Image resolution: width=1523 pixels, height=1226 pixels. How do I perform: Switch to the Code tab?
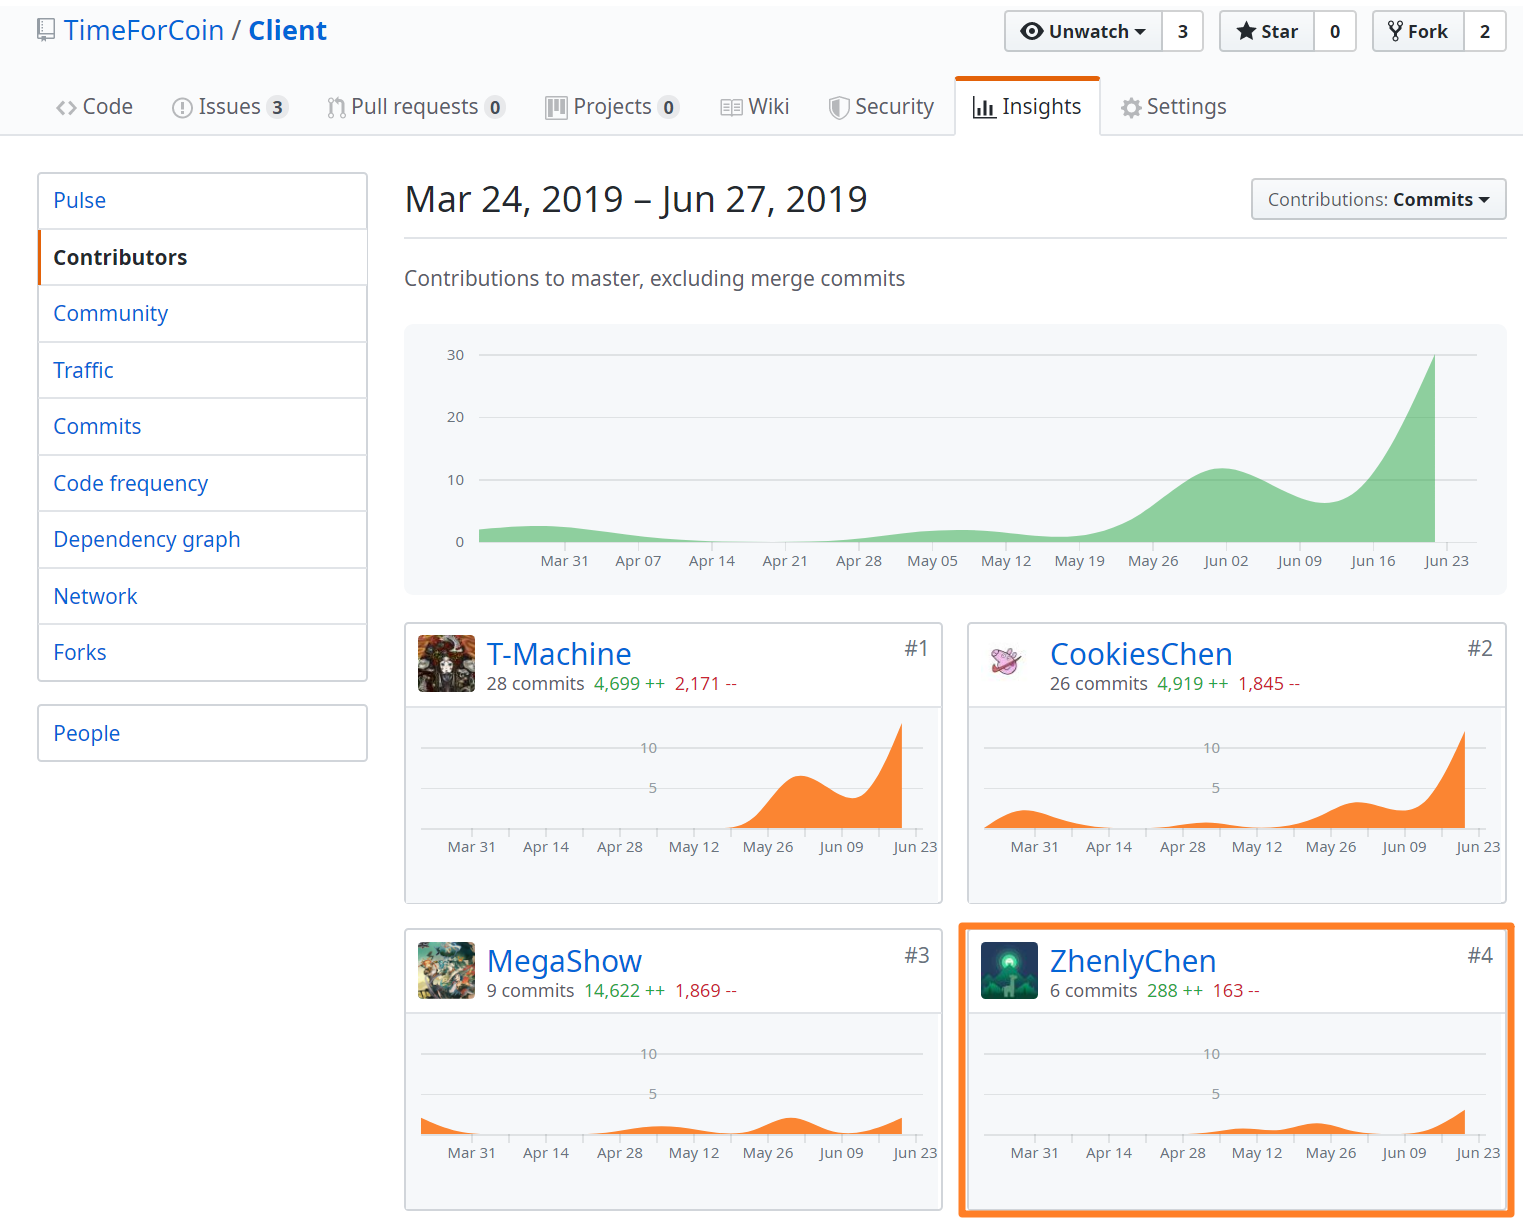tap(95, 107)
